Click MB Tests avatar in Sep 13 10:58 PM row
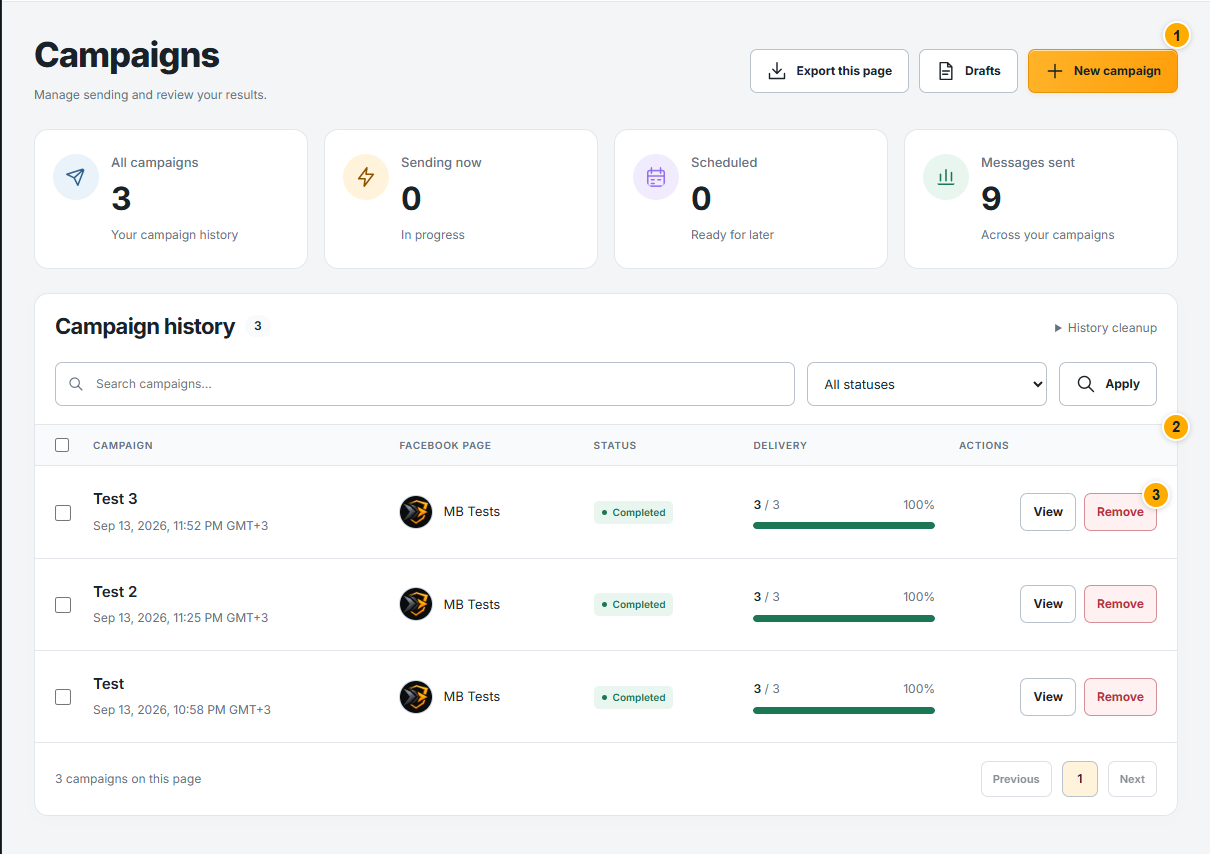This screenshot has height=854, width=1210. (x=416, y=697)
